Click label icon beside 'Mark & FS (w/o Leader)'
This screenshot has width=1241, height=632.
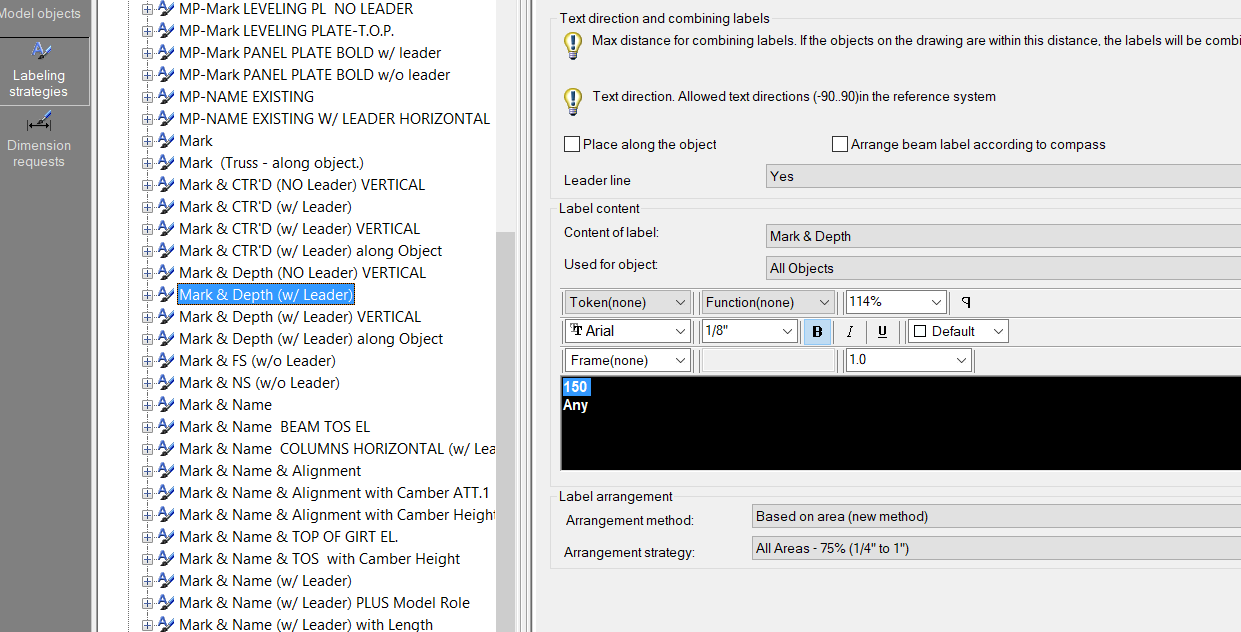click(x=166, y=361)
